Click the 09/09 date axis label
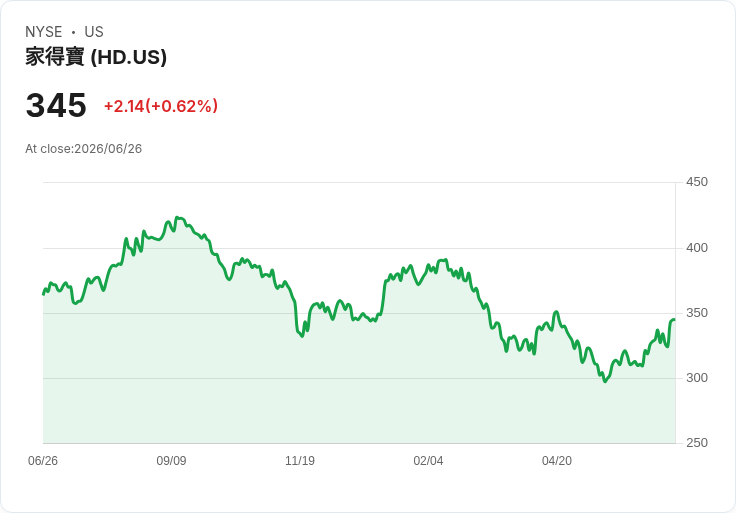 171,460
